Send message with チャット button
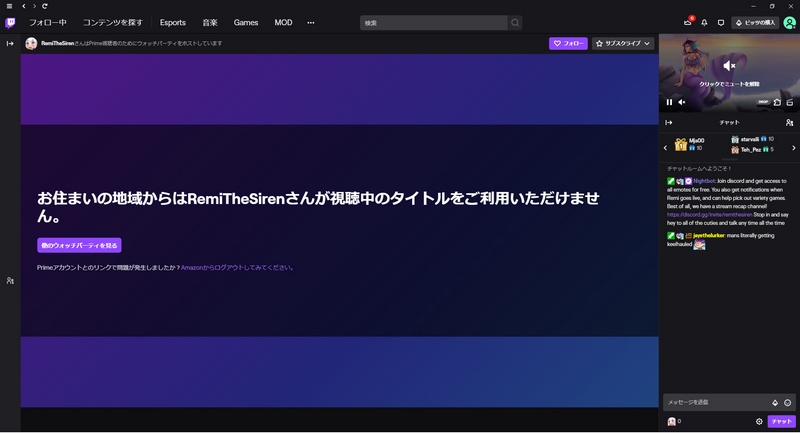 tap(781, 421)
